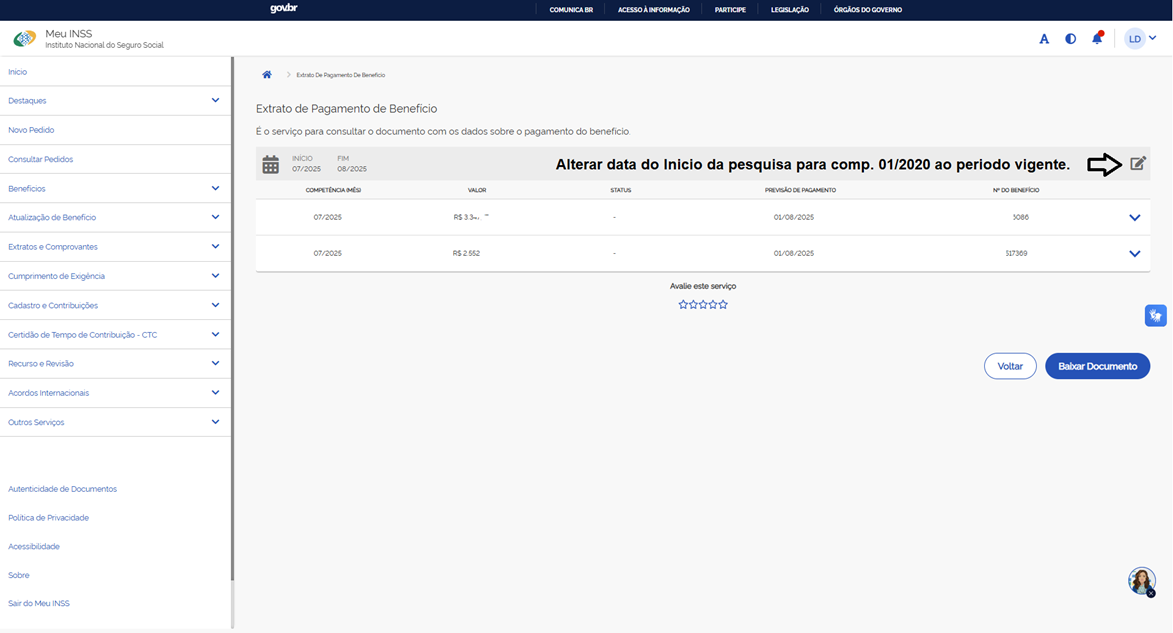Viewport: 1173px width, 633px height.
Task: Open Autenticidade de Documentos link
Action: coord(62,489)
